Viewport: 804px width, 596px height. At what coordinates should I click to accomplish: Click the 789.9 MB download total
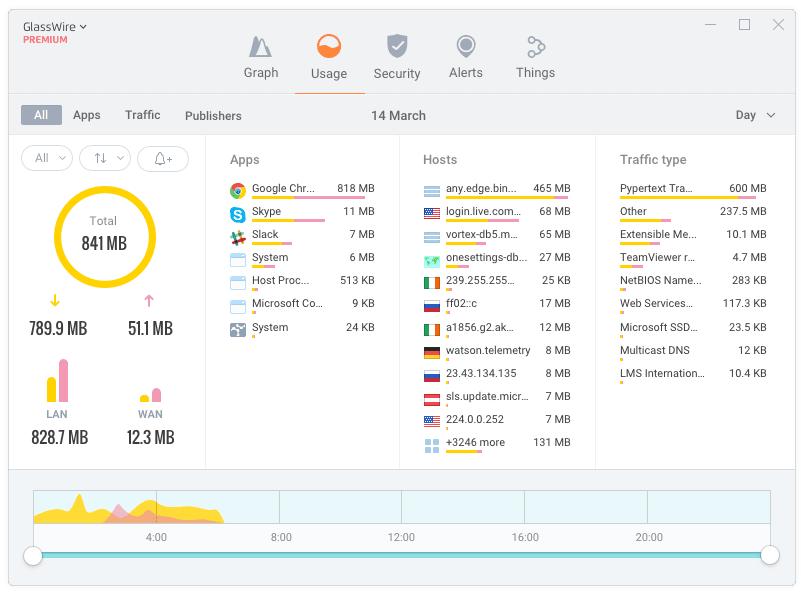58,328
